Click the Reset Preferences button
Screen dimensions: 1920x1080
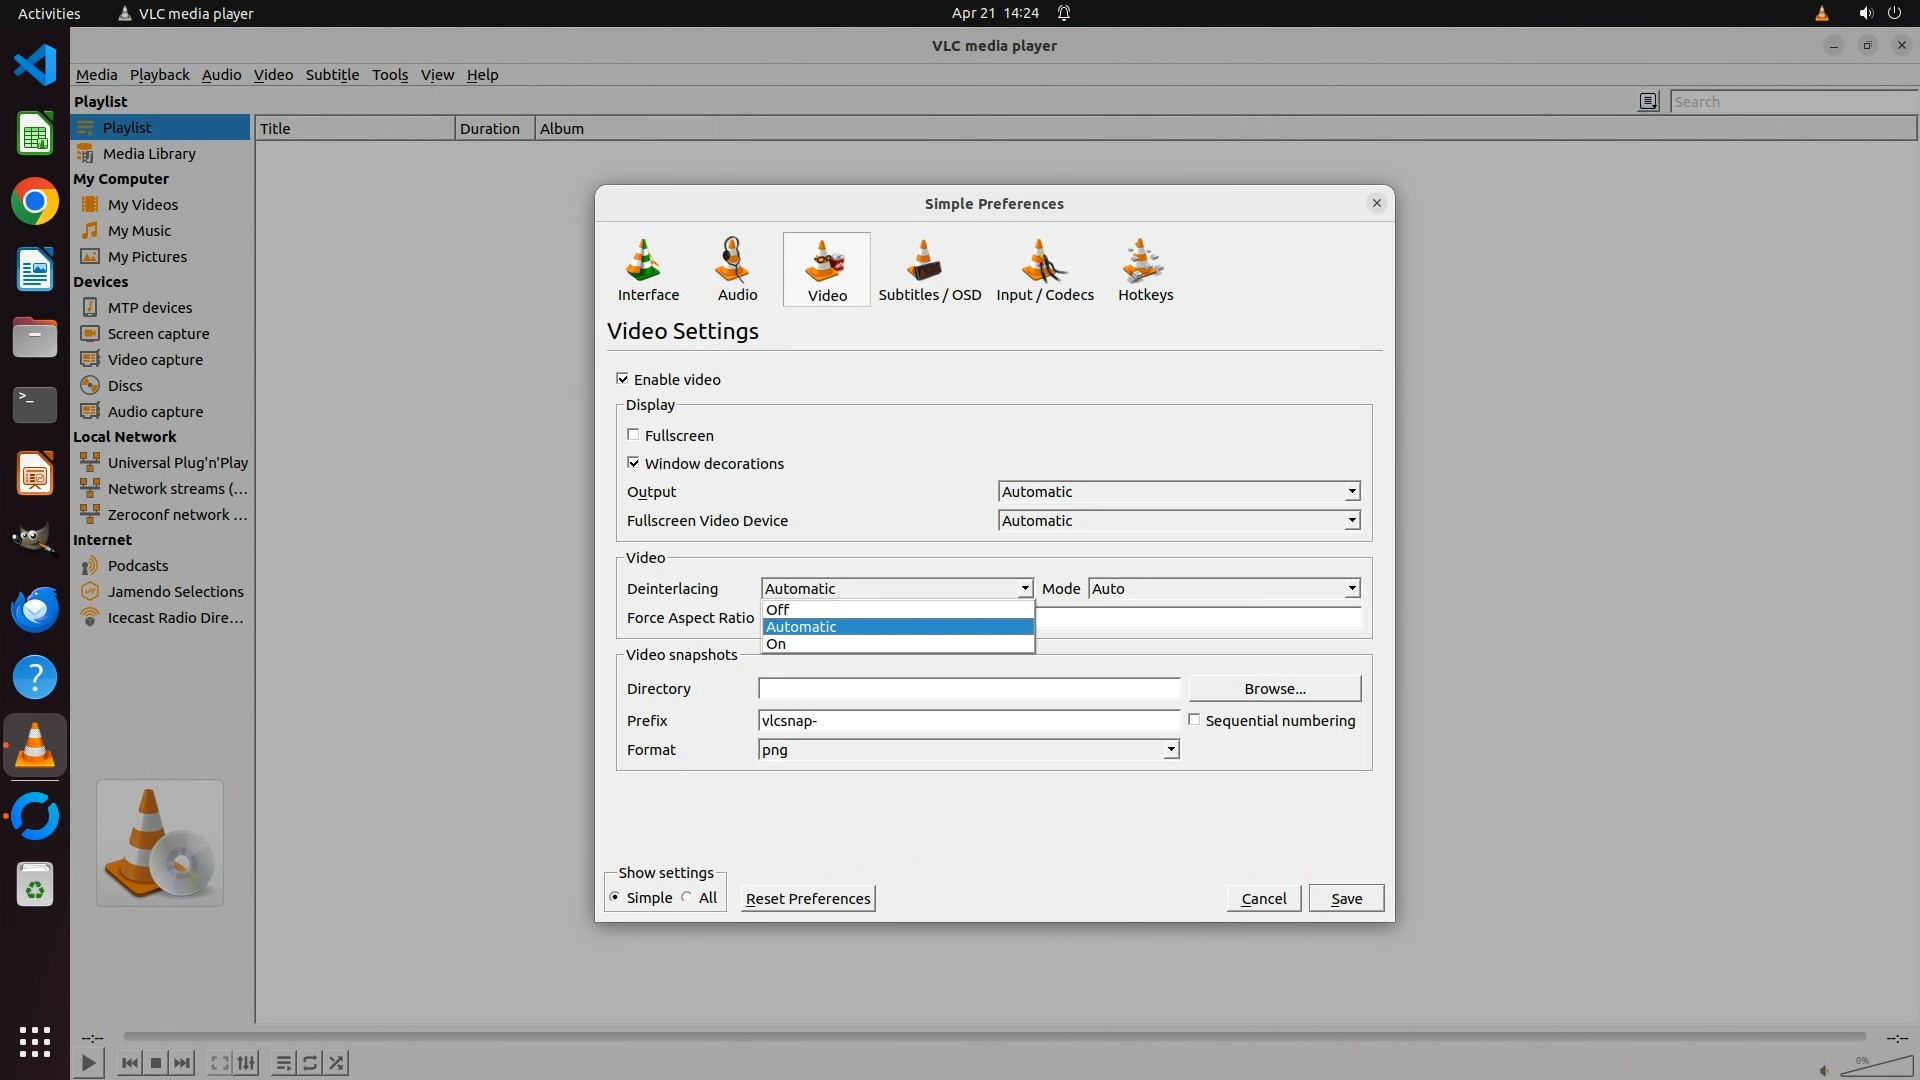[807, 898]
